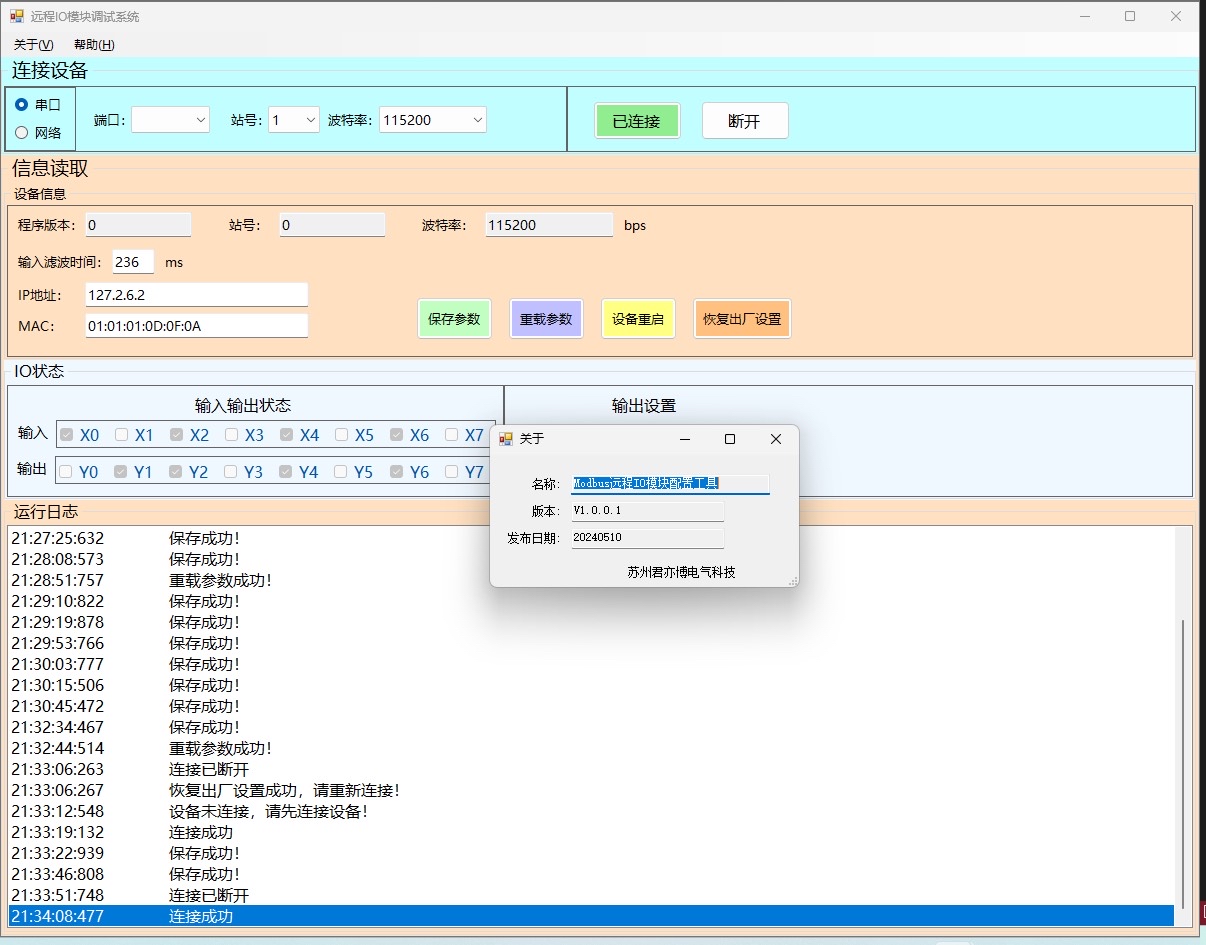Click the 版本 field showing V1.0.0.1
Image resolution: width=1206 pixels, height=945 pixels.
647,511
